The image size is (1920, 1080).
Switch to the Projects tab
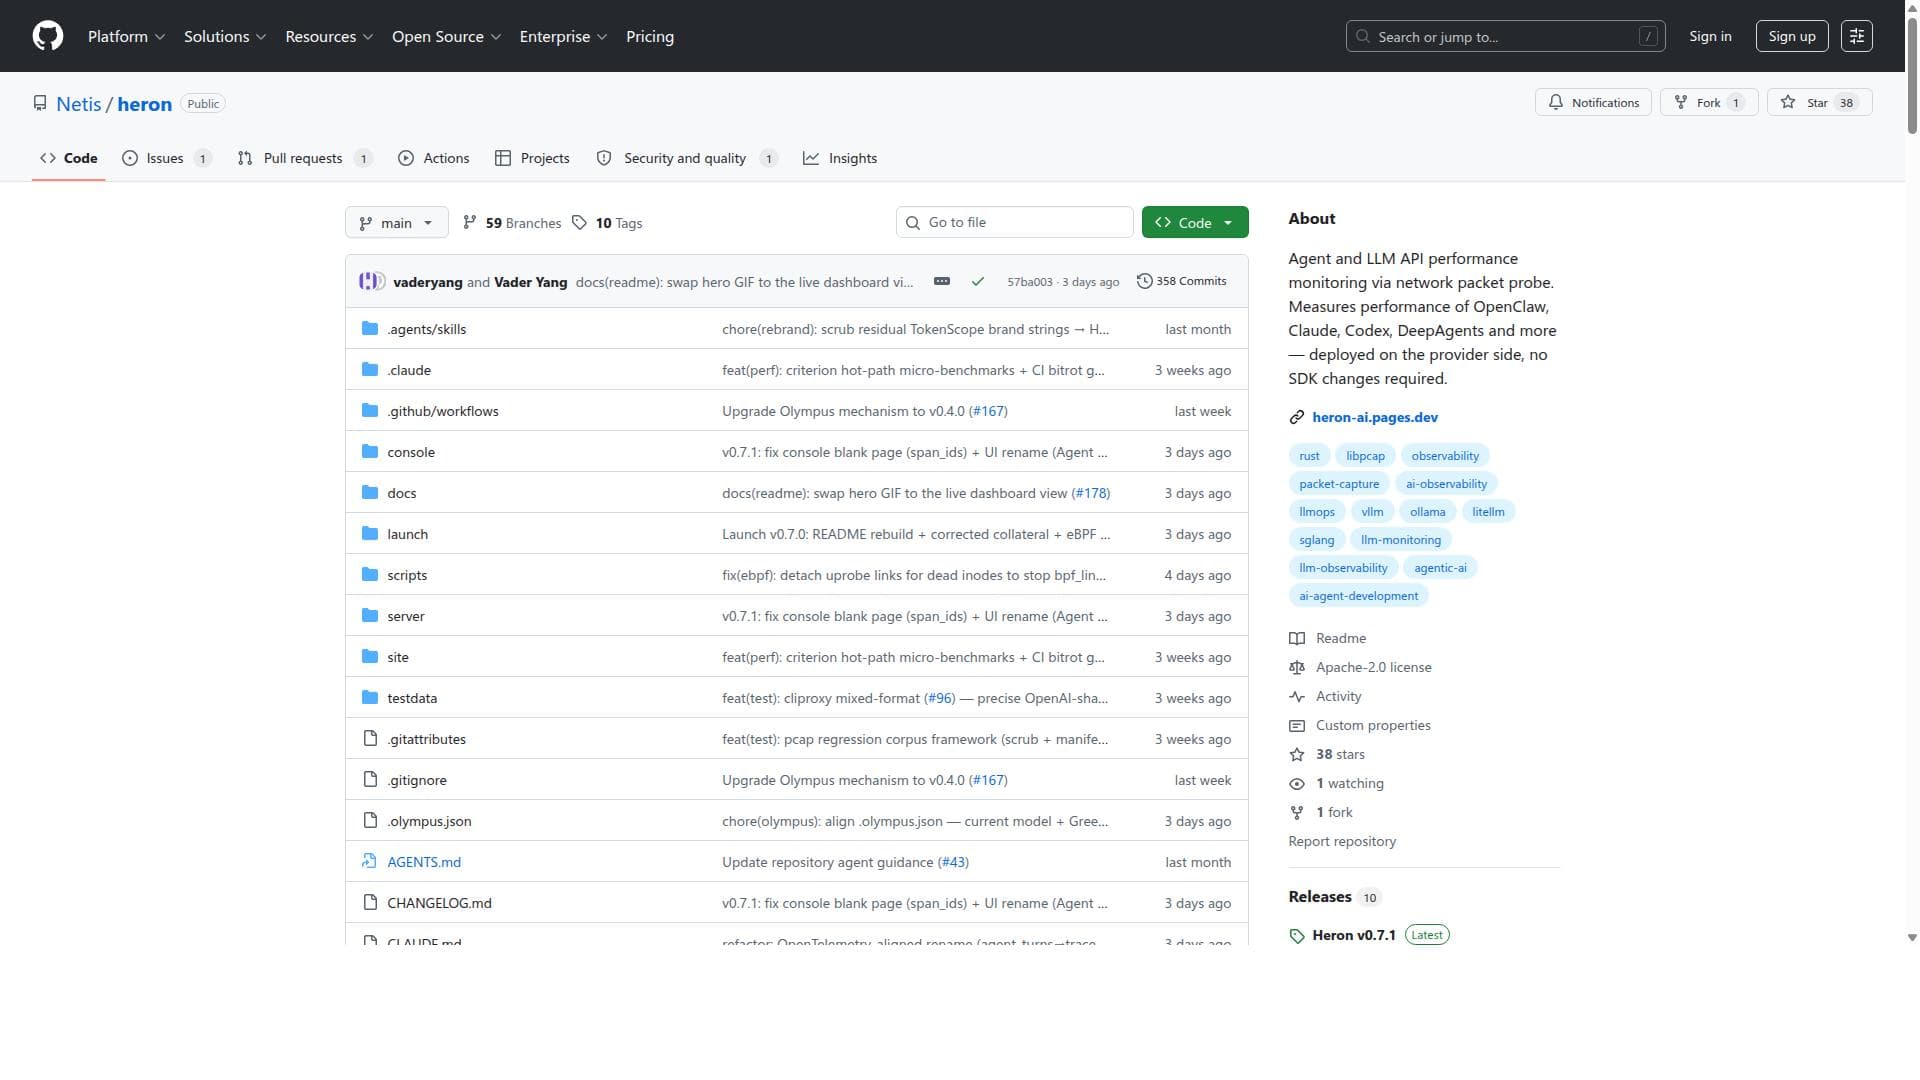coord(532,158)
